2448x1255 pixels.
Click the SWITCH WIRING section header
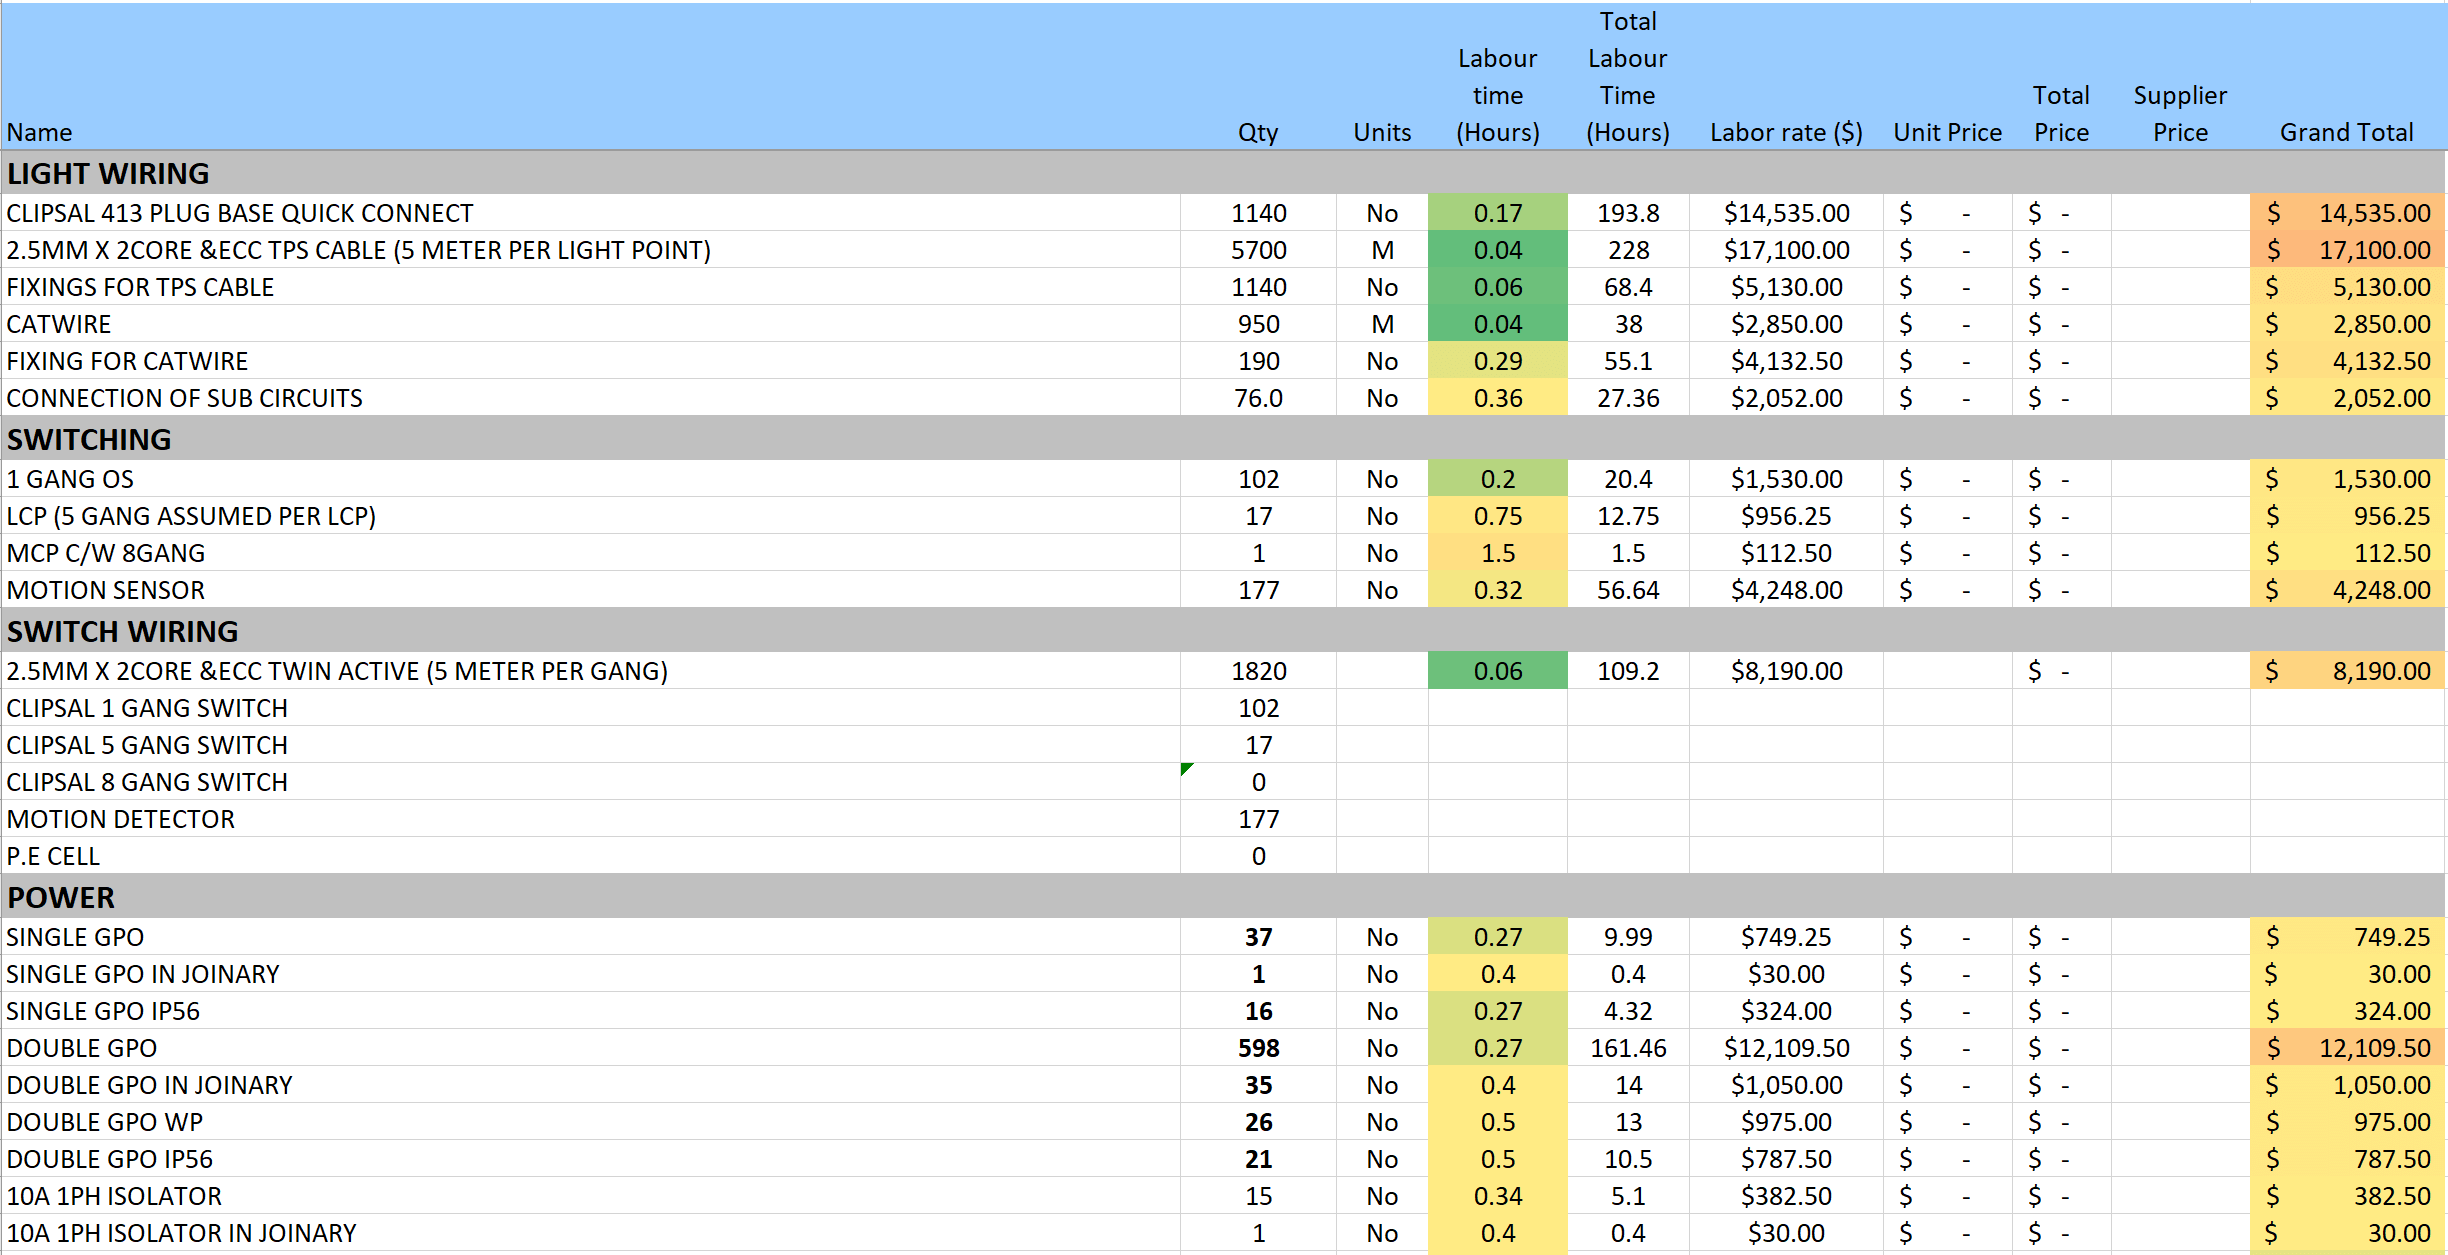[123, 632]
